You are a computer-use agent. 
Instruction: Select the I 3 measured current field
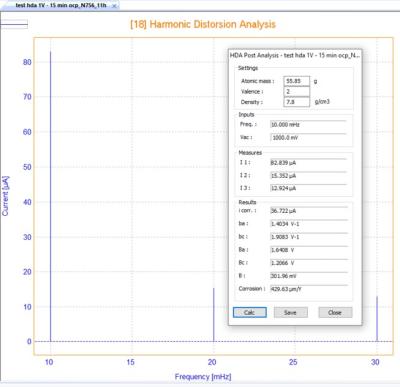click(308, 188)
